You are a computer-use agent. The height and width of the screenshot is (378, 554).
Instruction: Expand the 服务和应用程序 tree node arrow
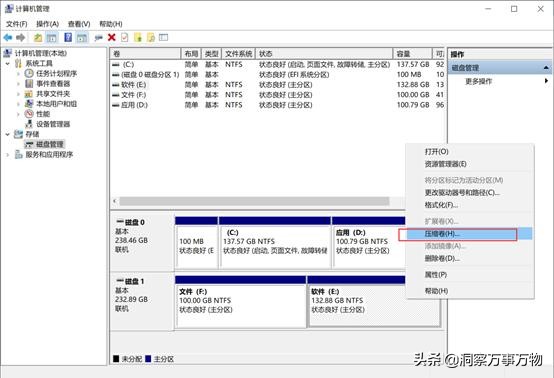(x=7, y=155)
